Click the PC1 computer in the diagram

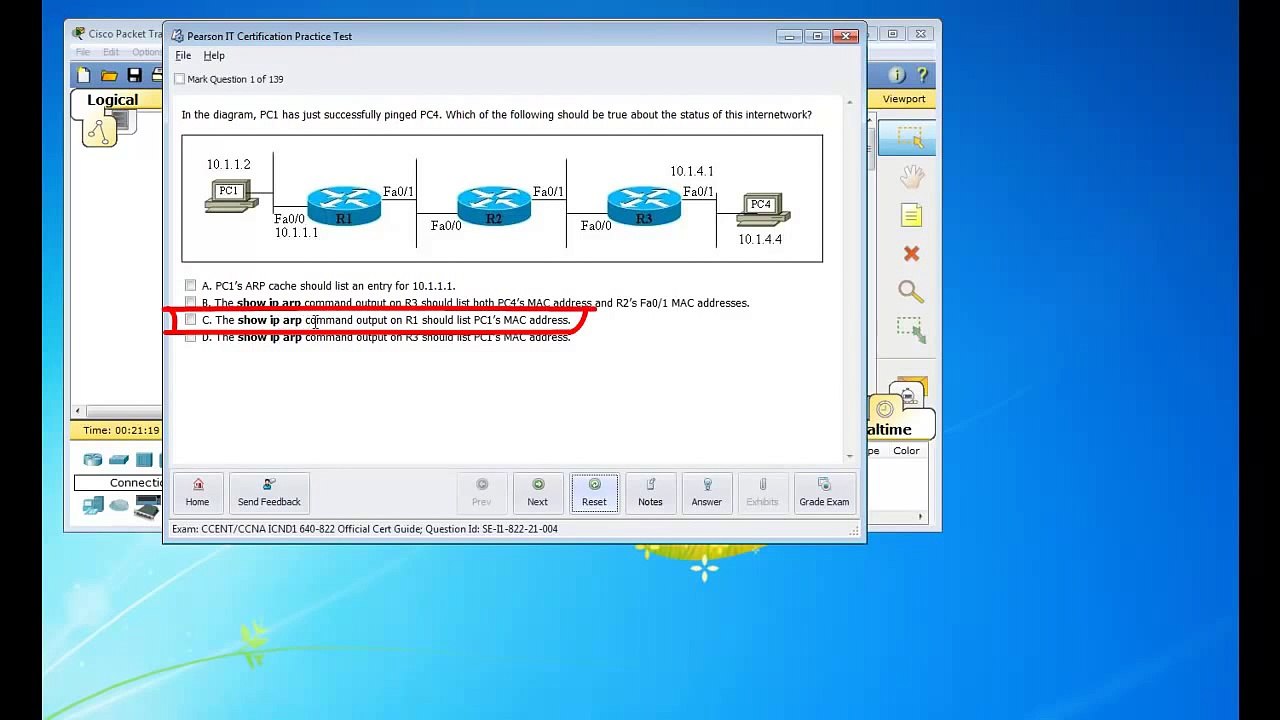point(230,196)
